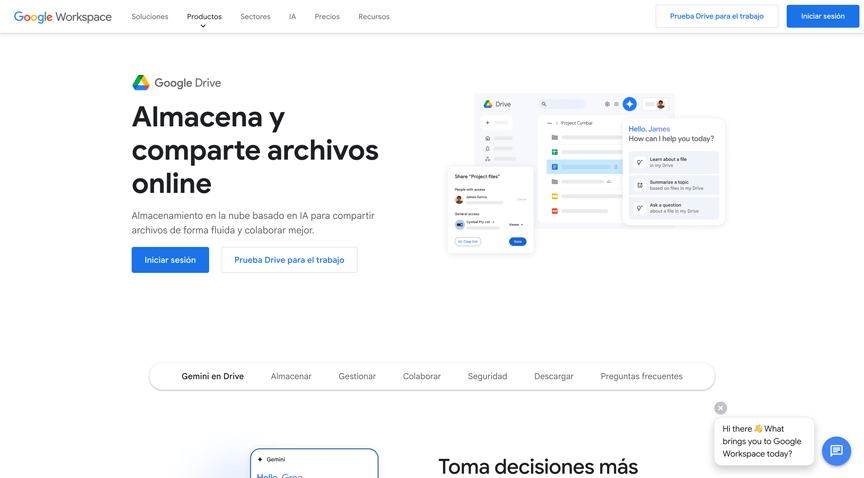Screen dimensions: 864x478
Task: Open the chat bubble launcher icon
Action: pos(836,451)
